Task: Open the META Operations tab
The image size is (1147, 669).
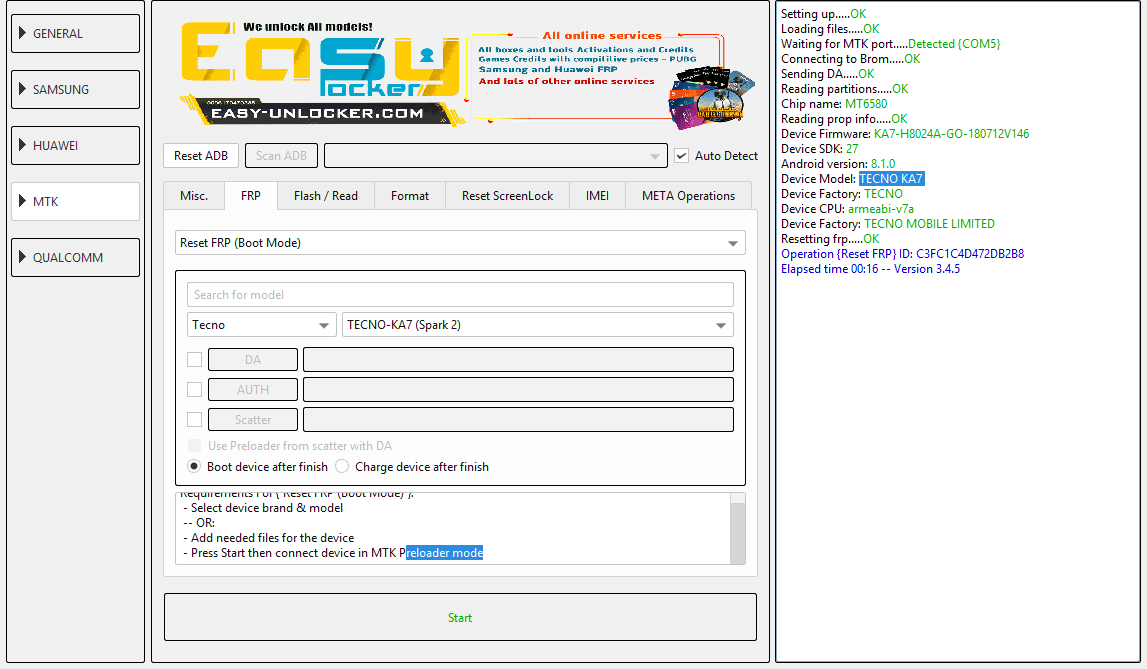Action: [x=688, y=196]
